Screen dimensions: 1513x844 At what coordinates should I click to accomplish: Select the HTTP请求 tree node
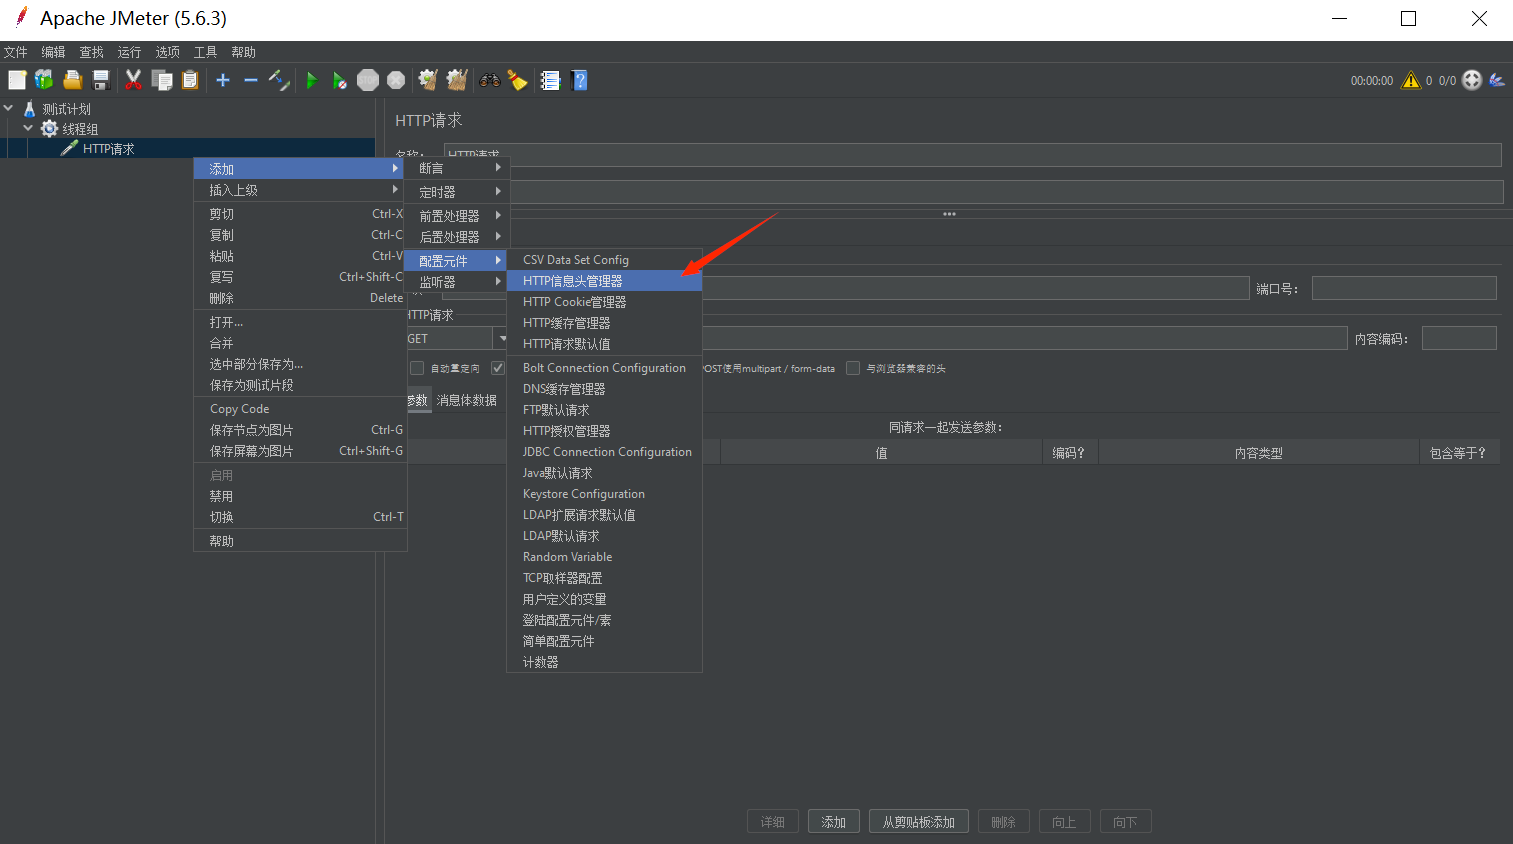click(97, 149)
